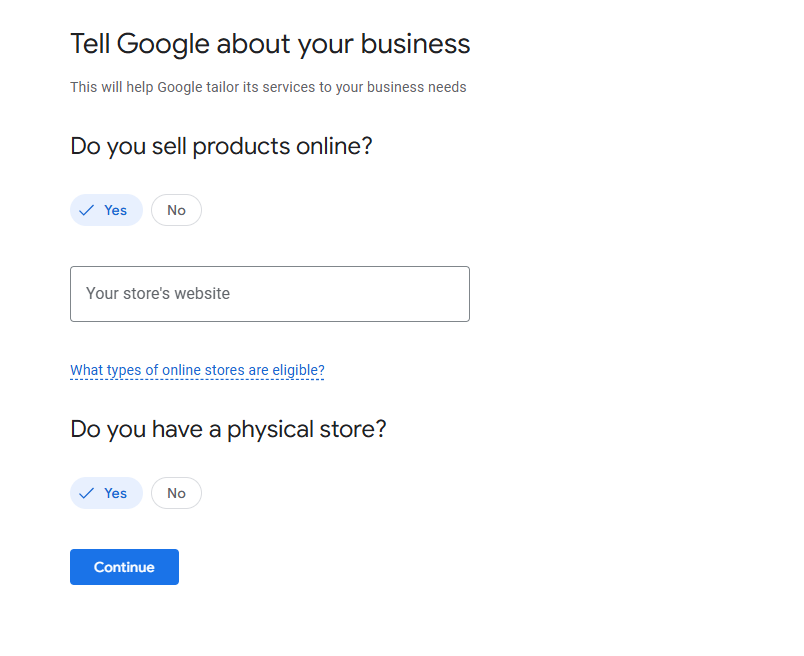Choose No for having a physical store

(x=176, y=493)
